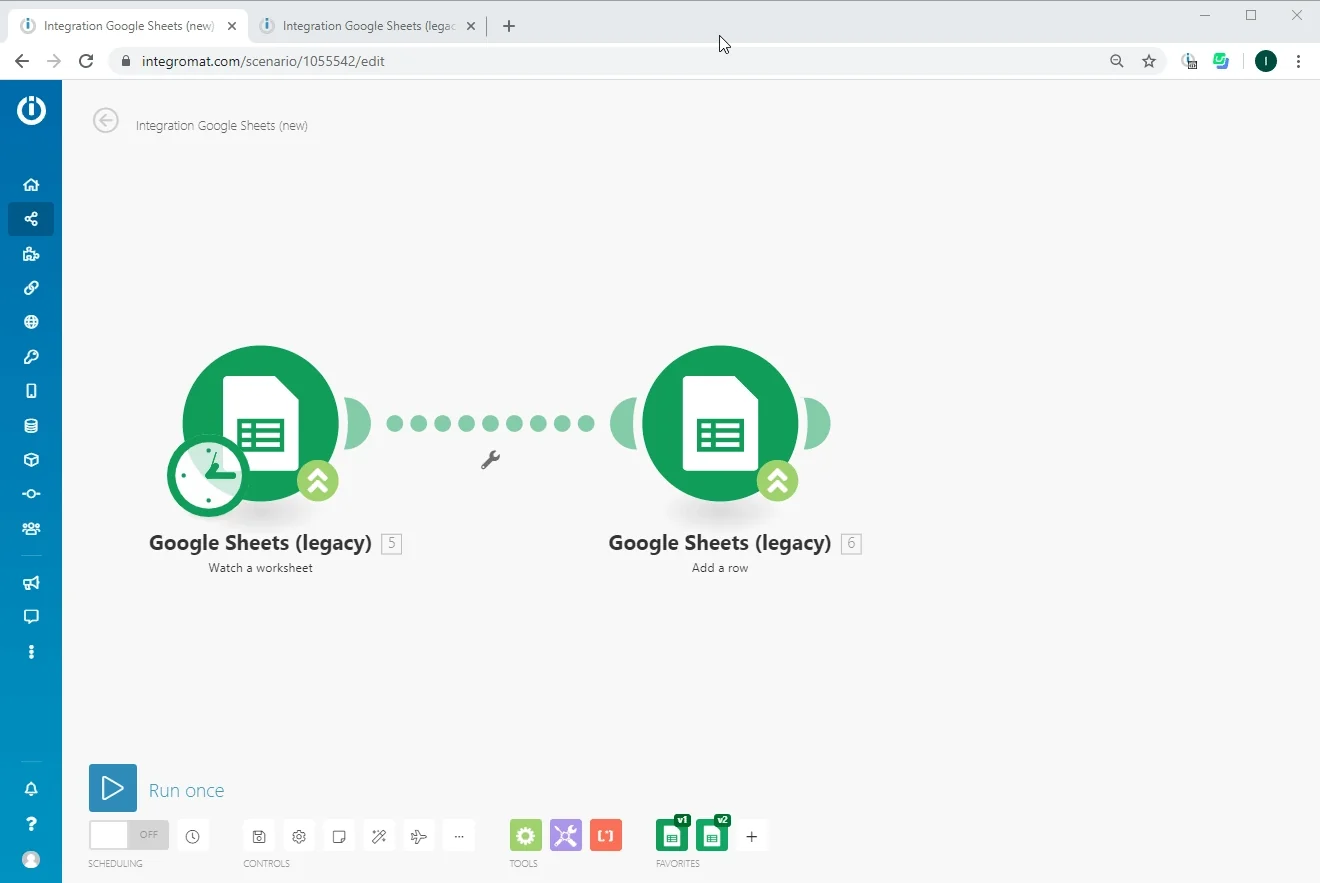This screenshot has height=883, width=1320.
Task: Click module number badge 6
Action: (x=851, y=544)
